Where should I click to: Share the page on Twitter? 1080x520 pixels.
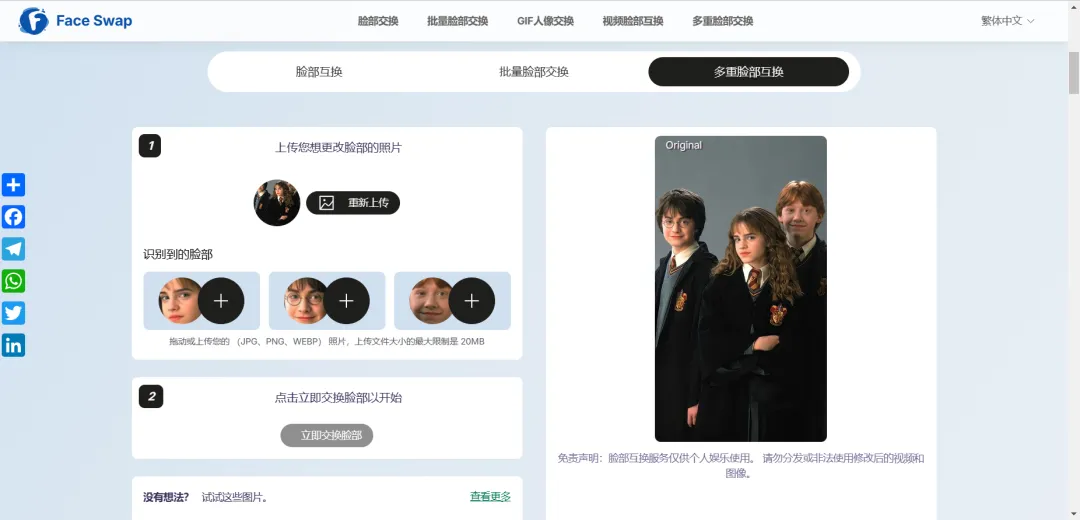pos(13,313)
